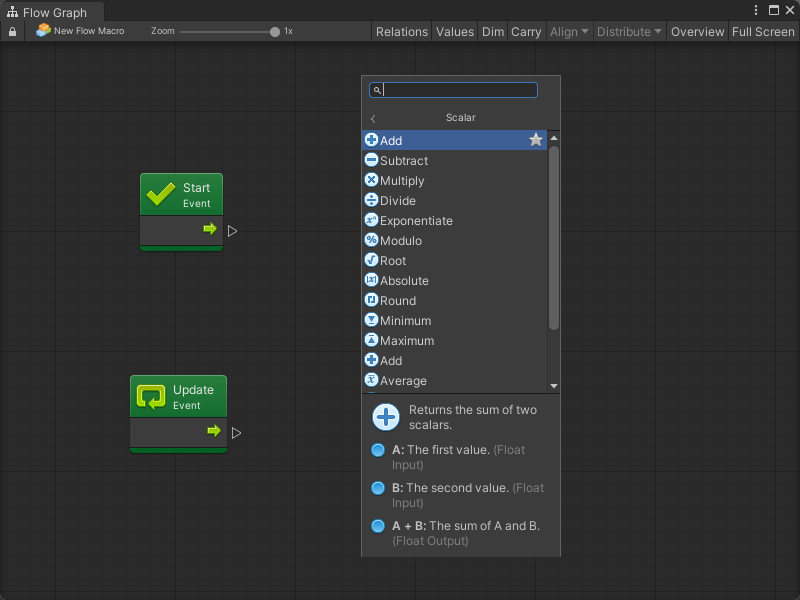Image resolution: width=800 pixels, height=600 pixels.
Task: Click the Multiply operator icon
Action: [x=371, y=181]
